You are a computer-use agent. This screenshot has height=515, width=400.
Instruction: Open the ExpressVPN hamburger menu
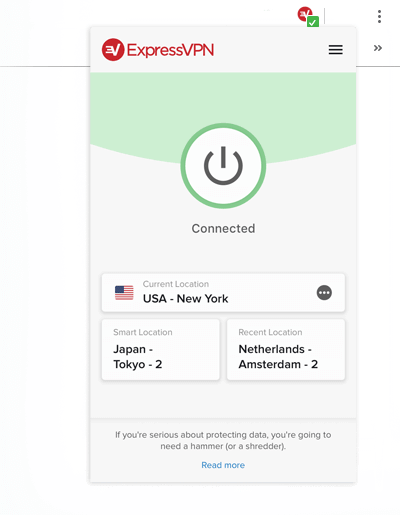(335, 50)
